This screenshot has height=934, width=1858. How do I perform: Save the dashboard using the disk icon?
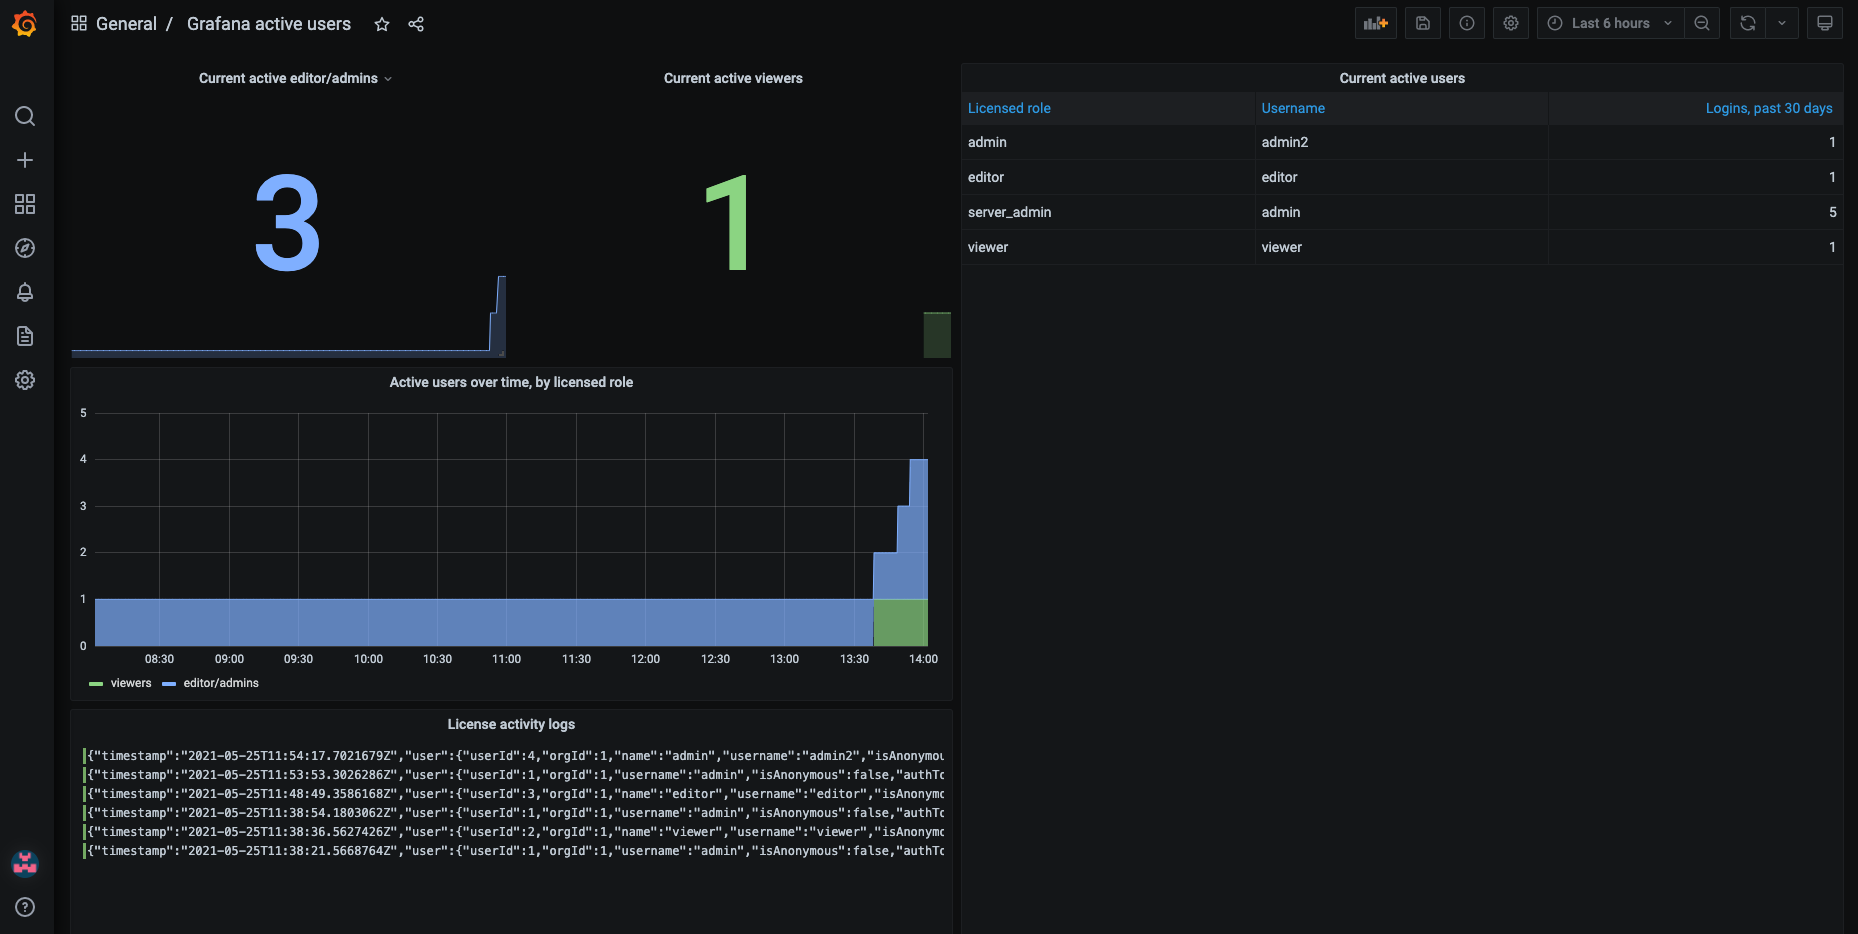tap(1423, 23)
